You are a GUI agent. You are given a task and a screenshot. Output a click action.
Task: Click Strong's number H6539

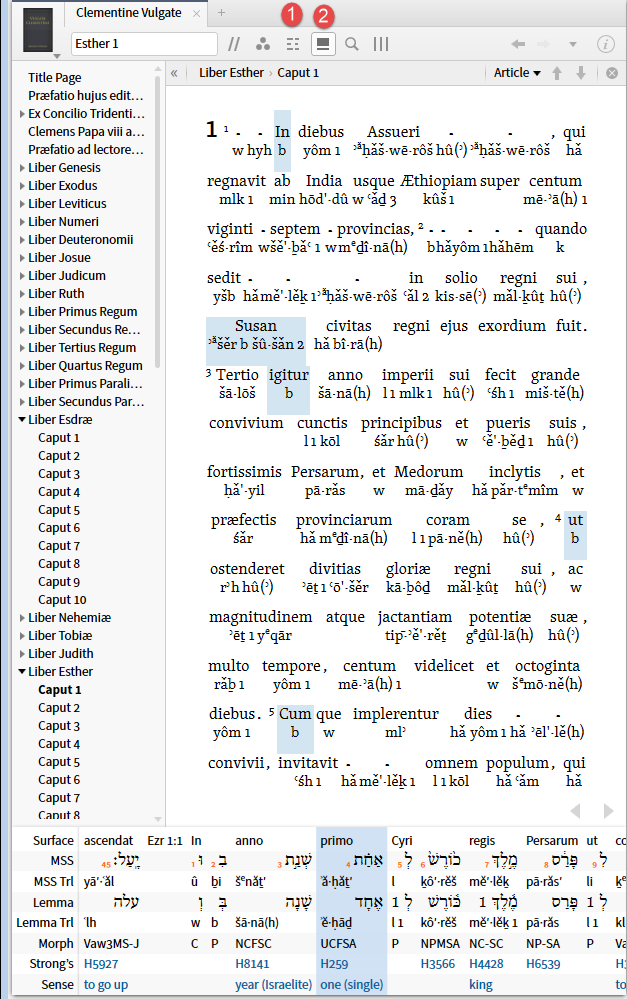coord(543,964)
